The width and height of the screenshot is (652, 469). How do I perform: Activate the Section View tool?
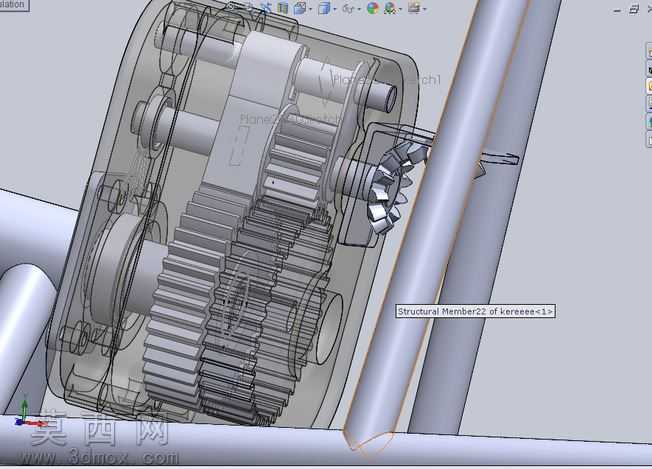click(x=283, y=8)
